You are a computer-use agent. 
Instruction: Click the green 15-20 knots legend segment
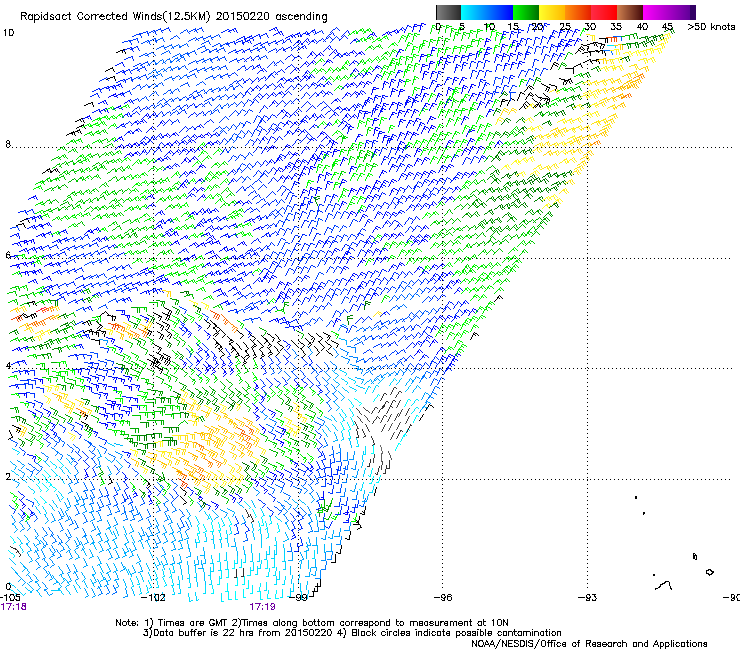tap(526, 12)
